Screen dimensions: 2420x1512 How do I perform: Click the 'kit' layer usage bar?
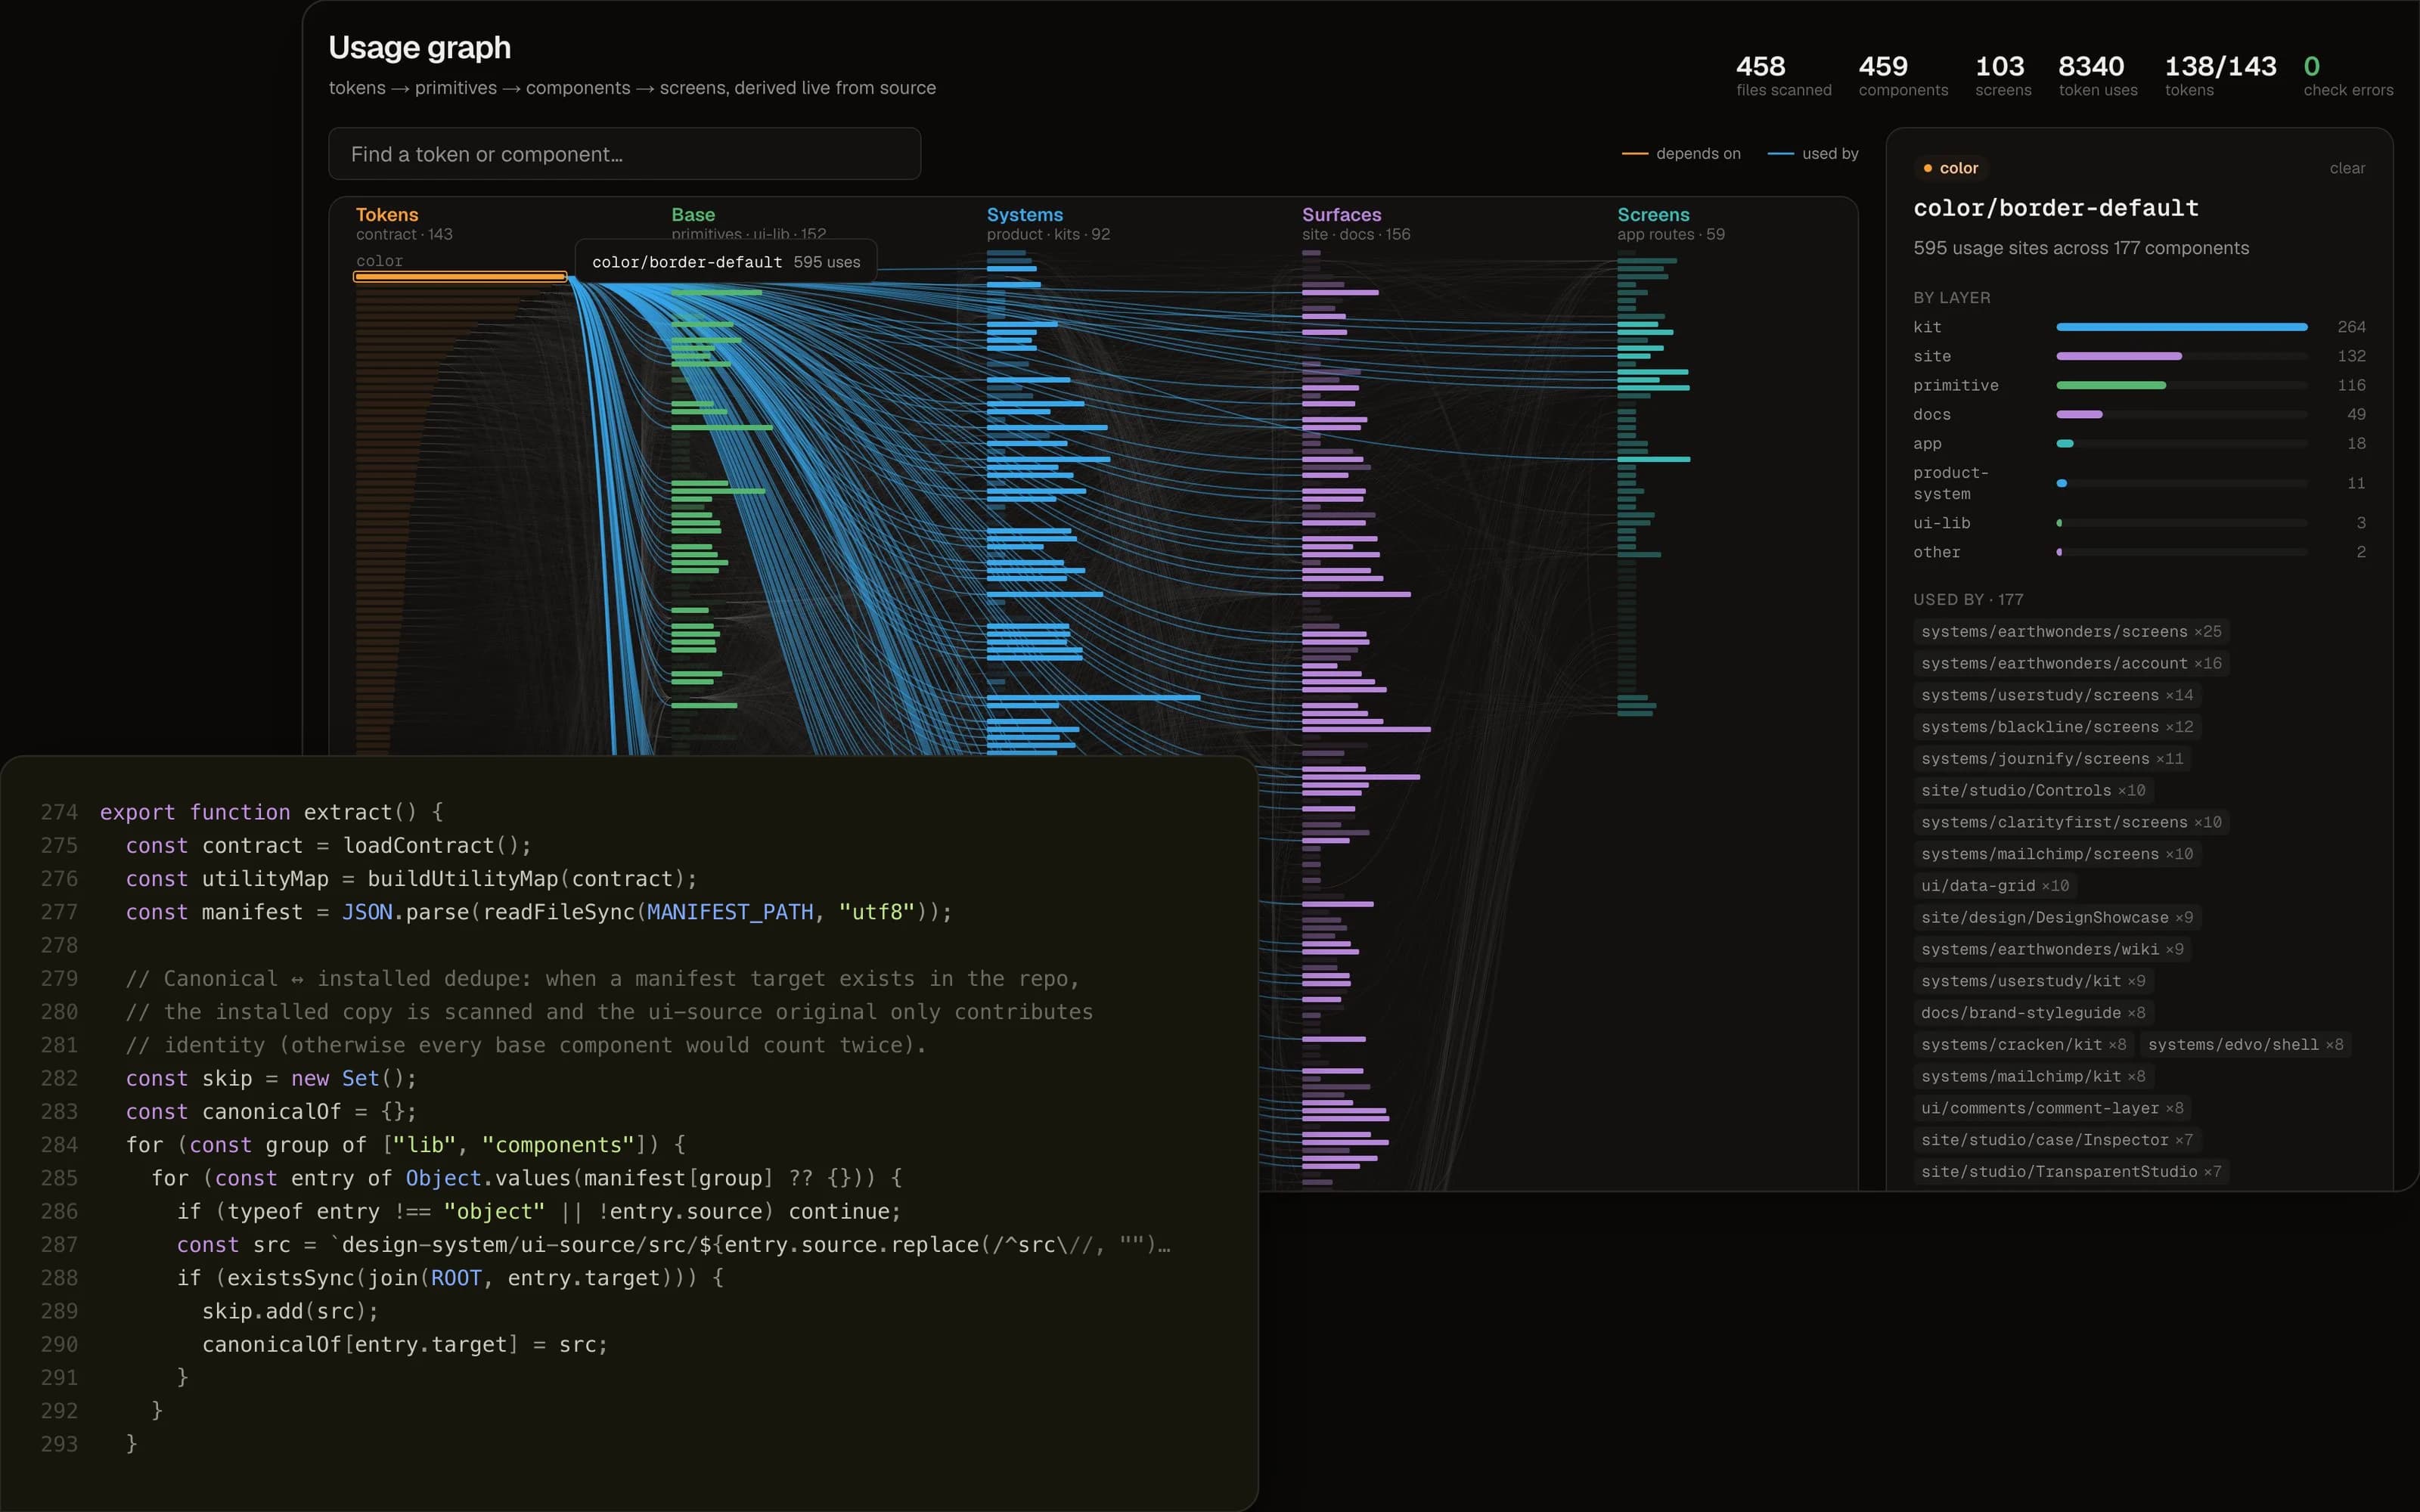[x=2181, y=327]
